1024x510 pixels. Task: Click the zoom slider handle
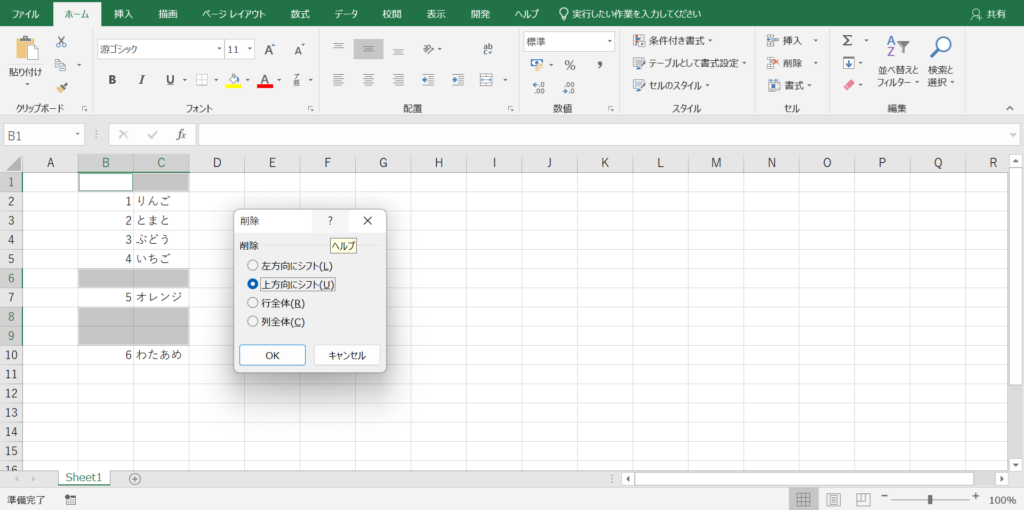(x=930, y=499)
